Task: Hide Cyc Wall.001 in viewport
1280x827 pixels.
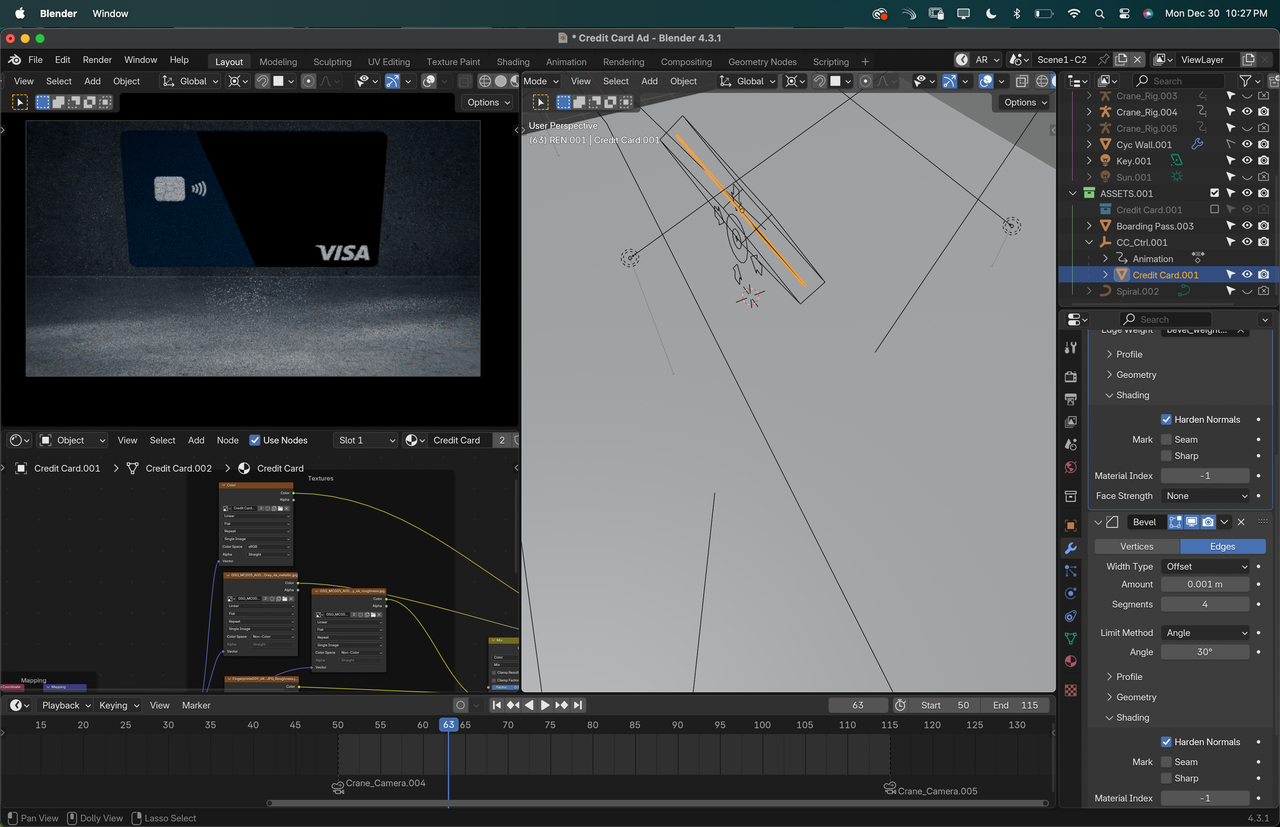Action: pyautogui.click(x=1247, y=145)
